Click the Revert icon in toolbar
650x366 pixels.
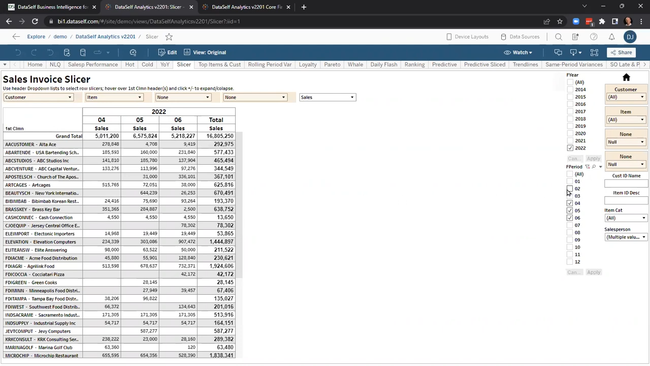tap(50, 53)
